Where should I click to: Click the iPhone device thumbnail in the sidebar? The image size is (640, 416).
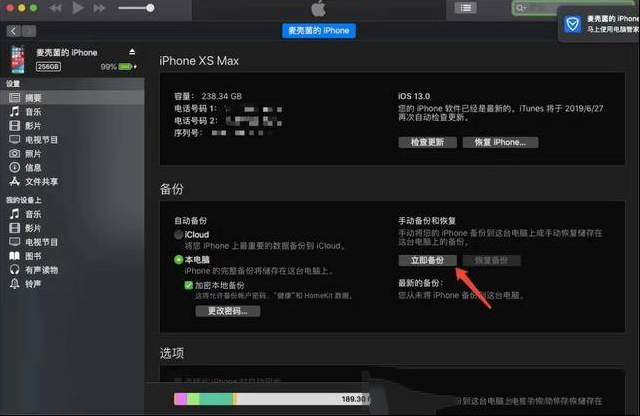pos(18,60)
